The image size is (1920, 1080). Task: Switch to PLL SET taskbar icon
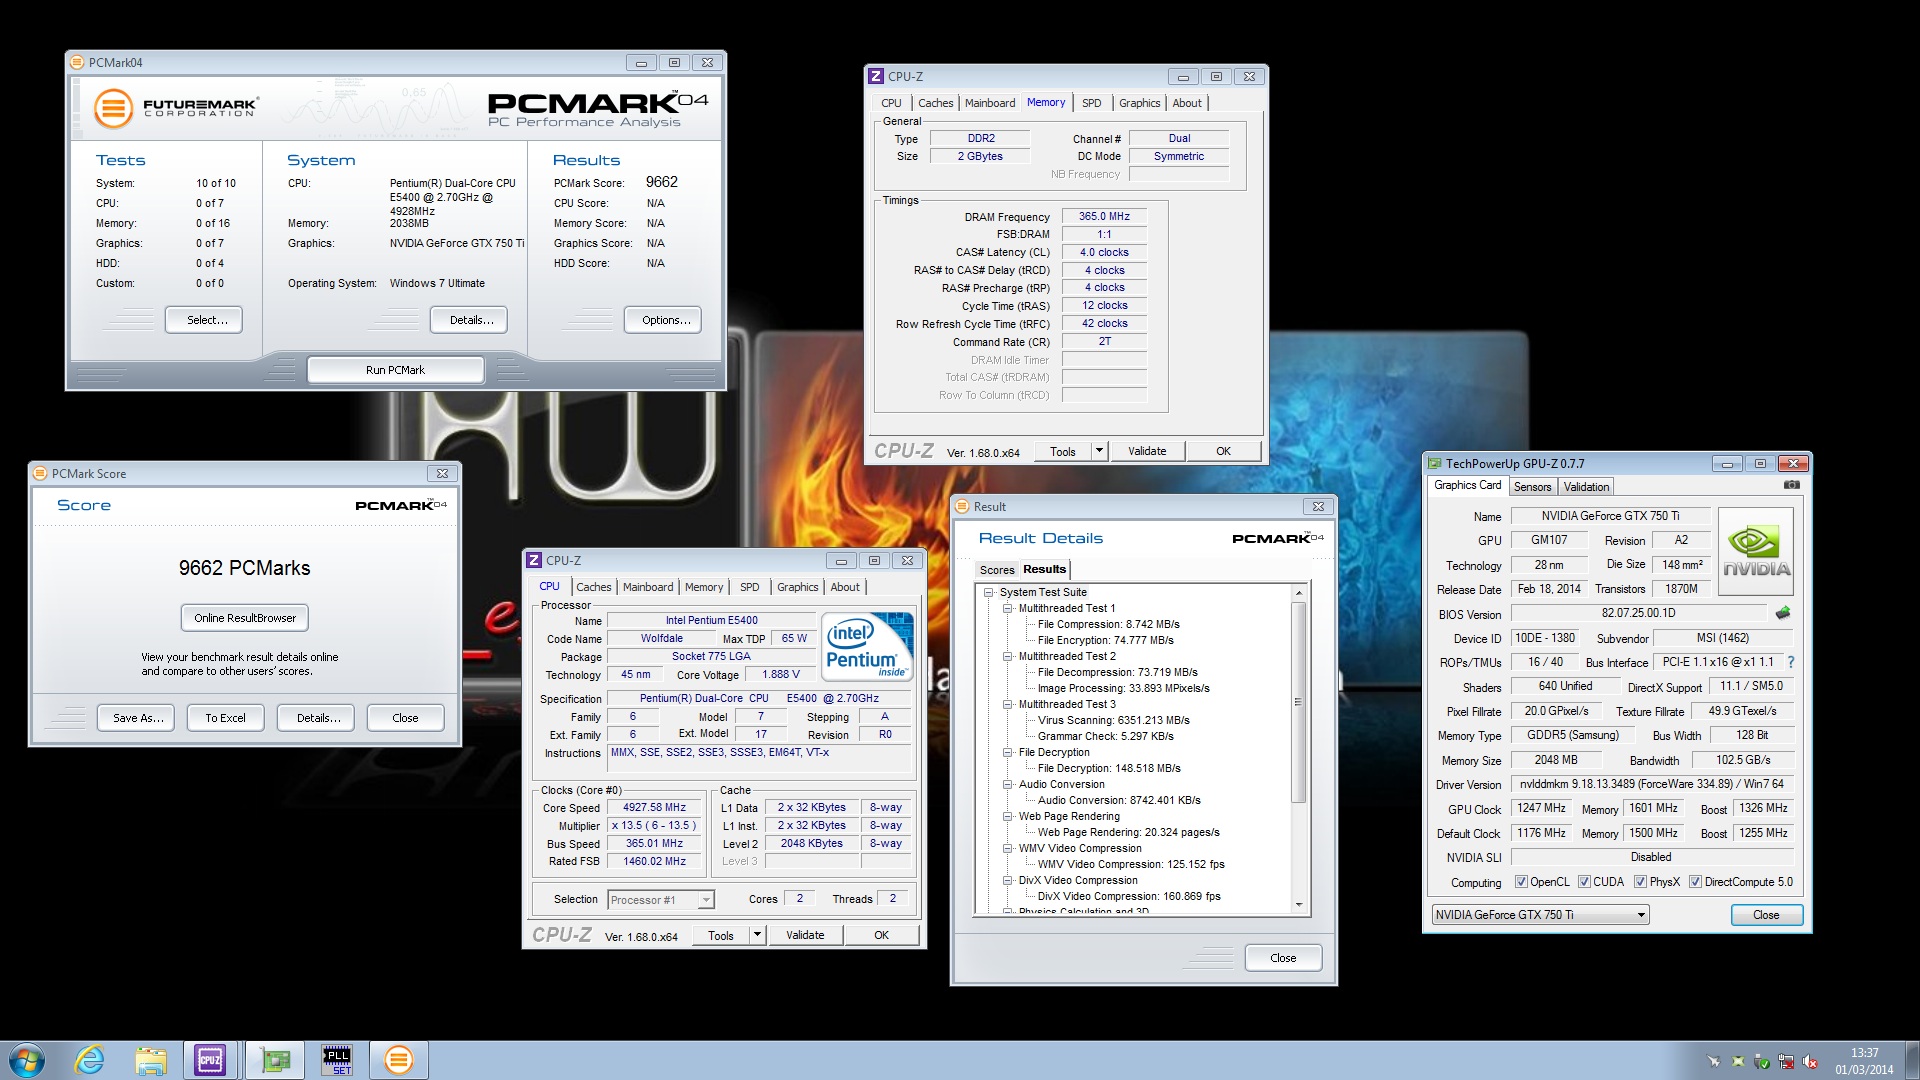[x=337, y=1060]
